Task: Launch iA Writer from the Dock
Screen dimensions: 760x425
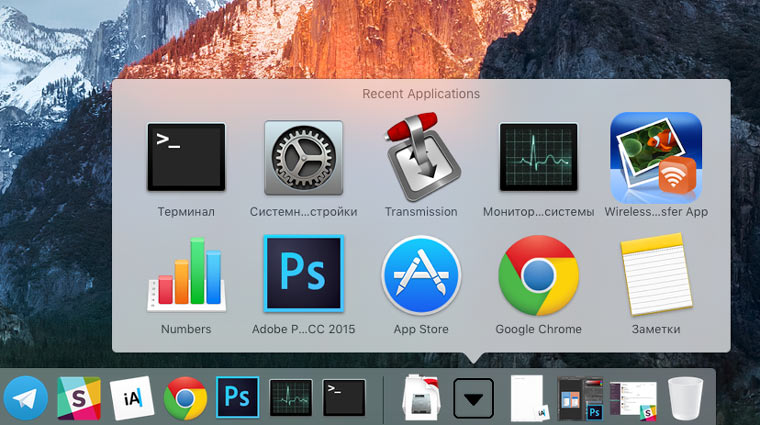Action: click(x=132, y=398)
